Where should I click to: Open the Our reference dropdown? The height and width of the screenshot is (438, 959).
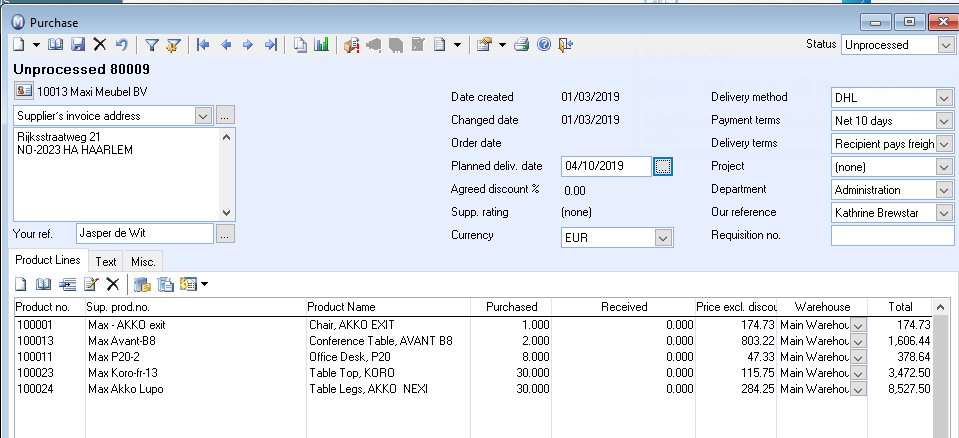[x=944, y=213]
